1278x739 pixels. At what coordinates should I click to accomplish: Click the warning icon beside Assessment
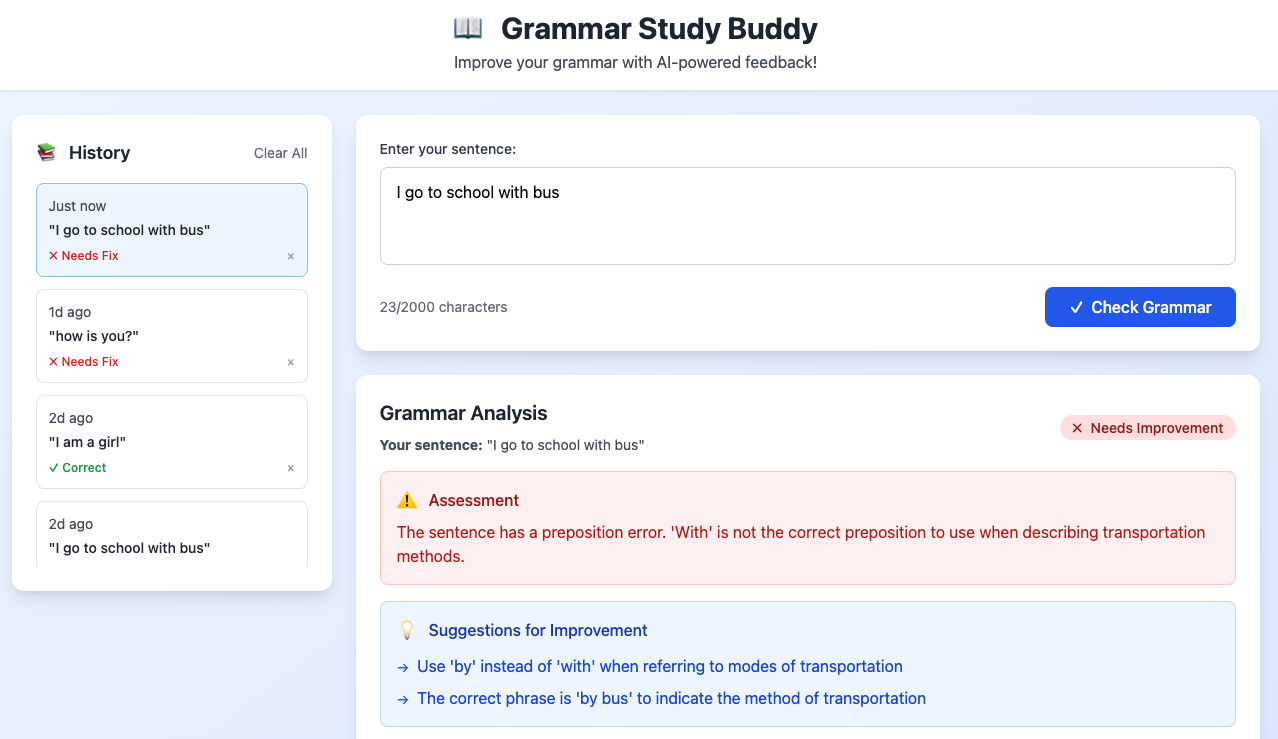coord(406,500)
